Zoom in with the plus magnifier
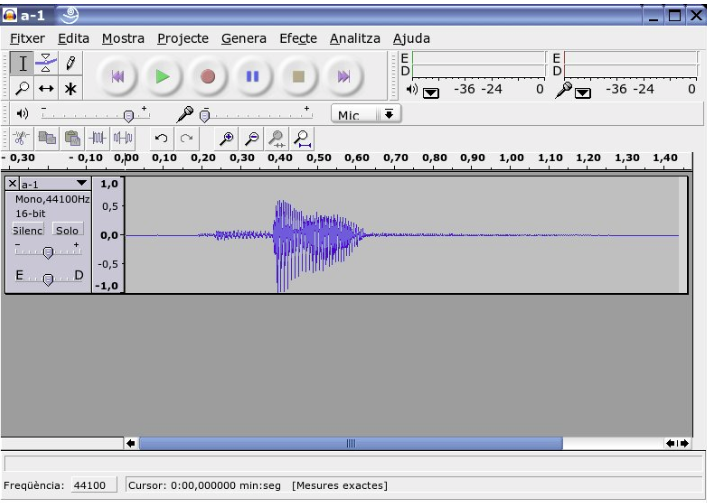 coord(226,138)
